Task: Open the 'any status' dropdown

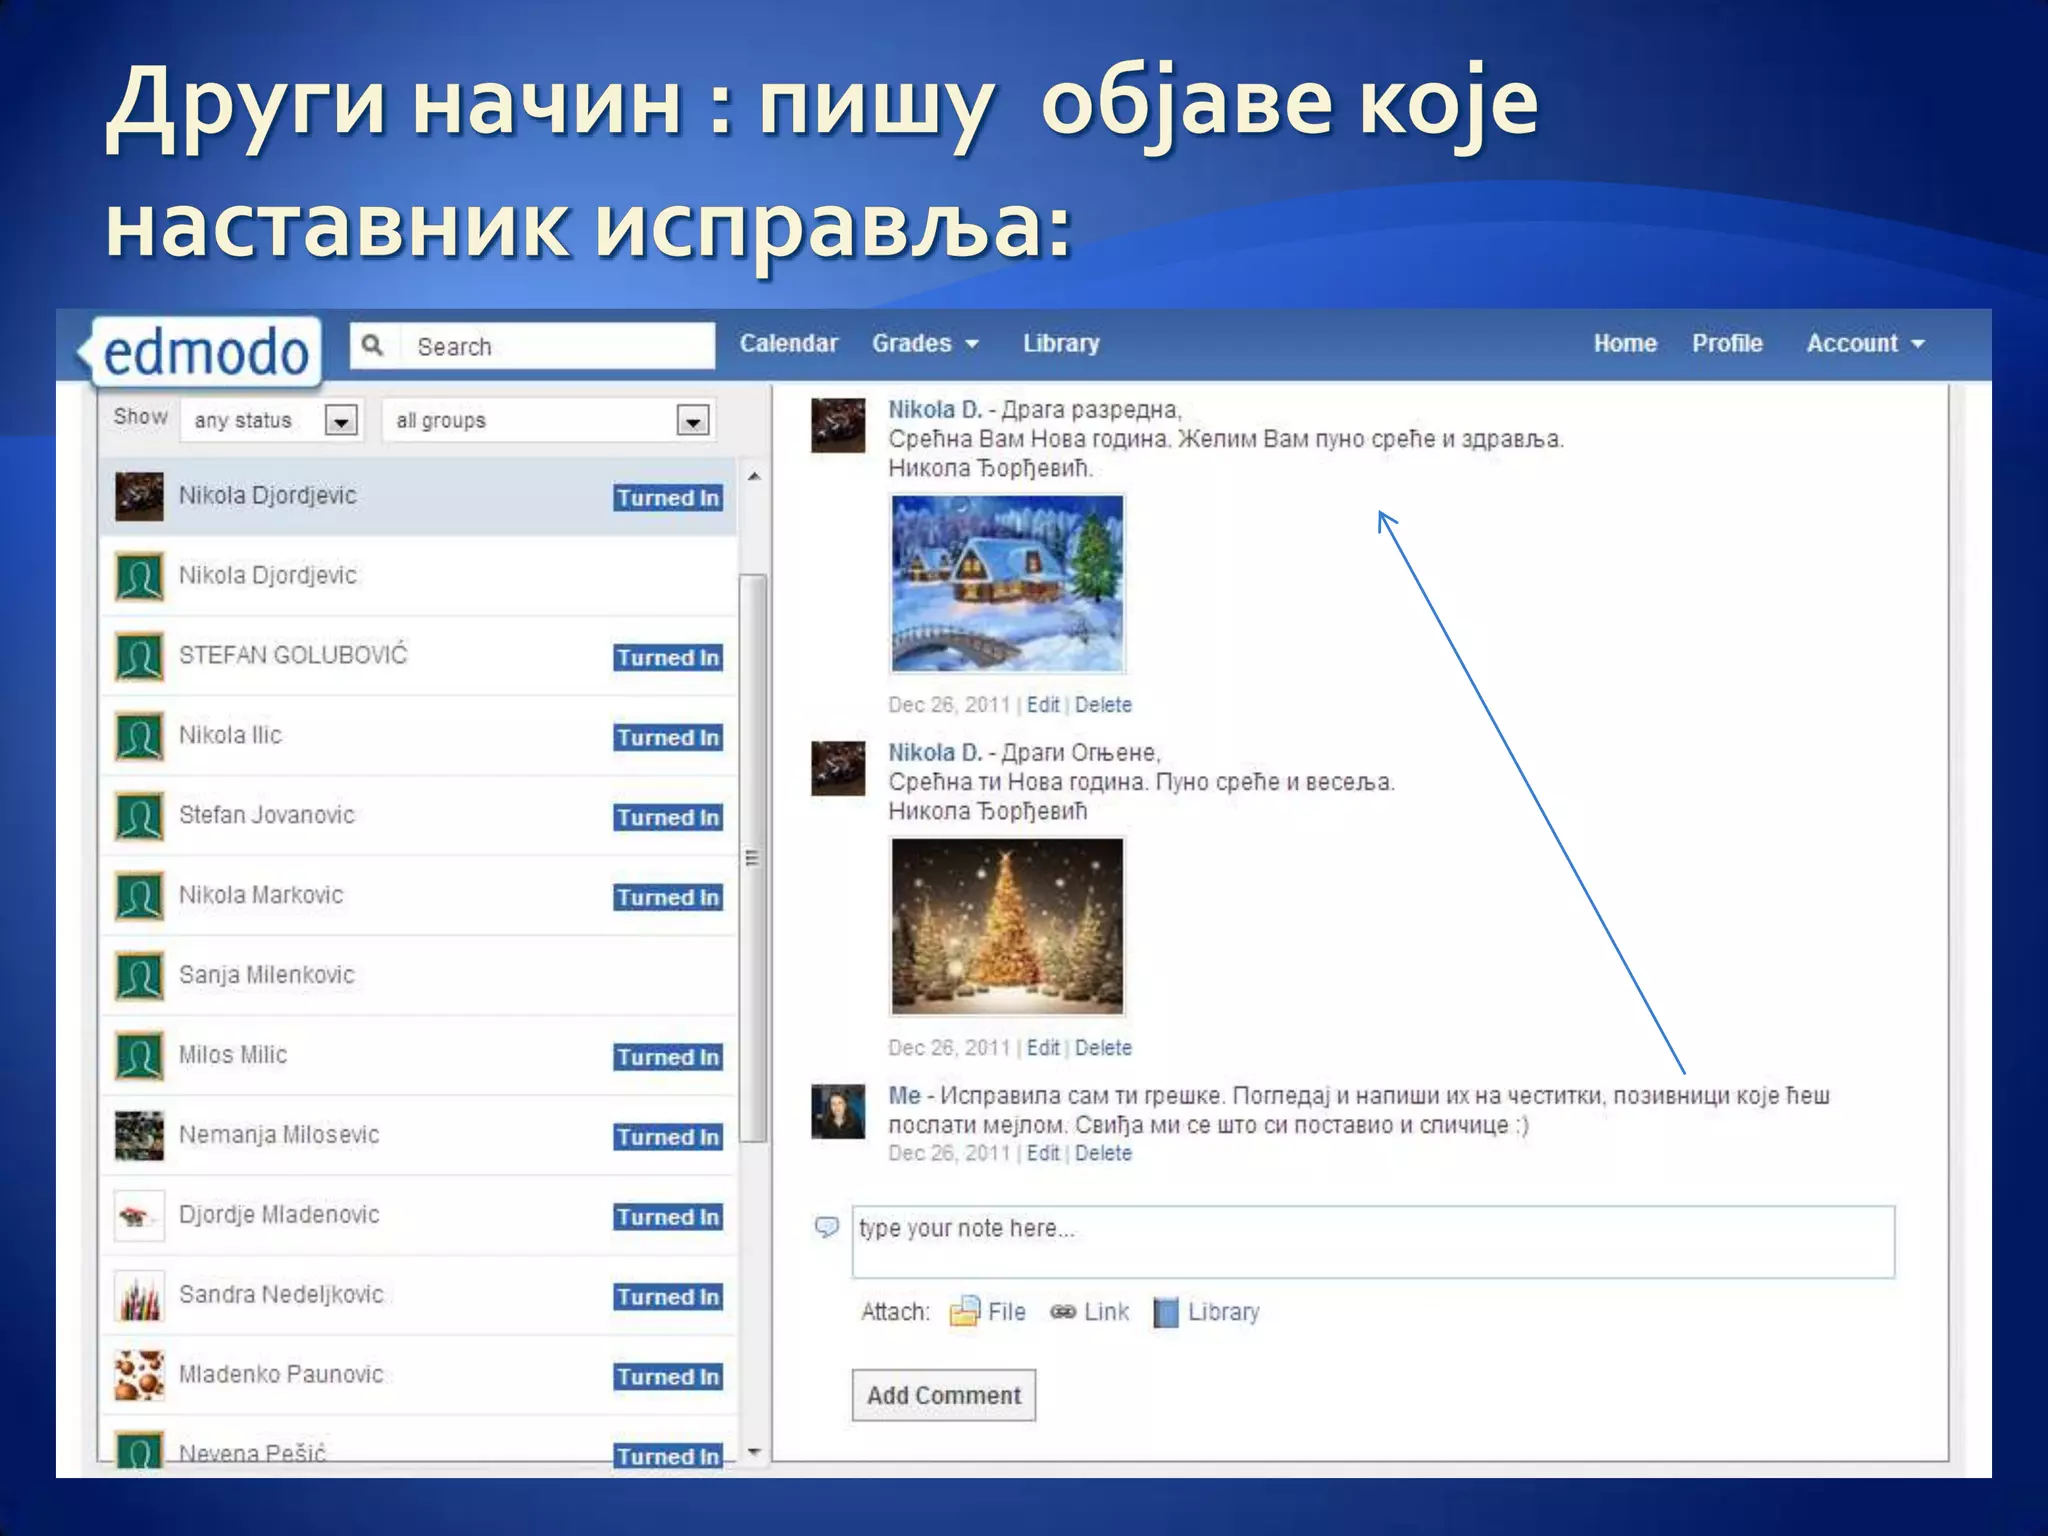Action: (x=340, y=421)
